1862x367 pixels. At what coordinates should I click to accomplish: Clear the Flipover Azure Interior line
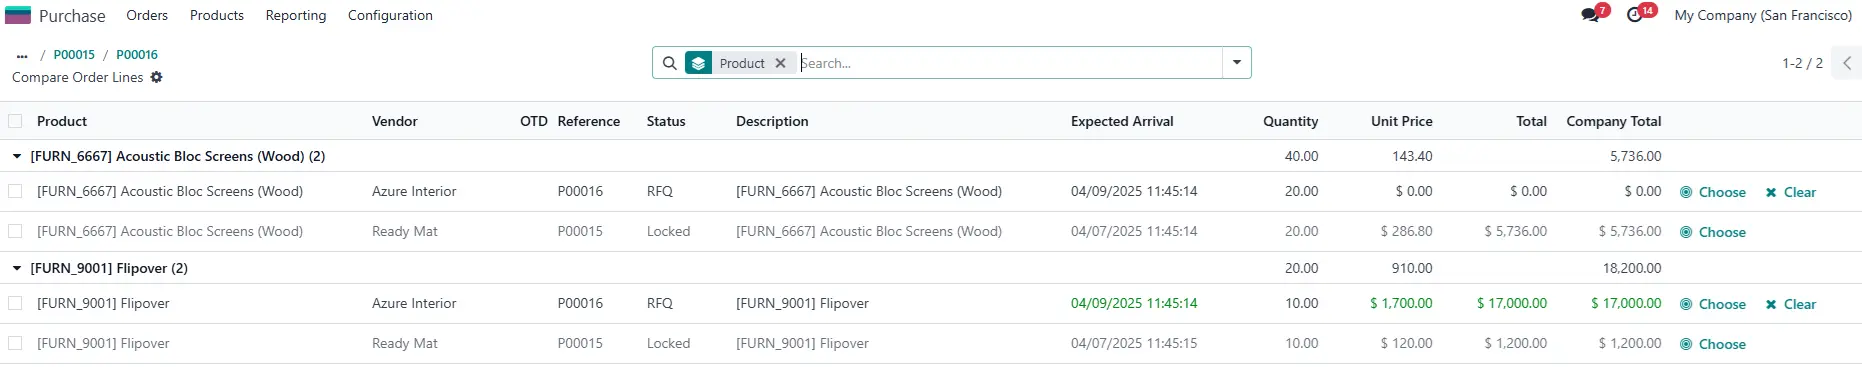pyautogui.click(x=1791, y=304)
